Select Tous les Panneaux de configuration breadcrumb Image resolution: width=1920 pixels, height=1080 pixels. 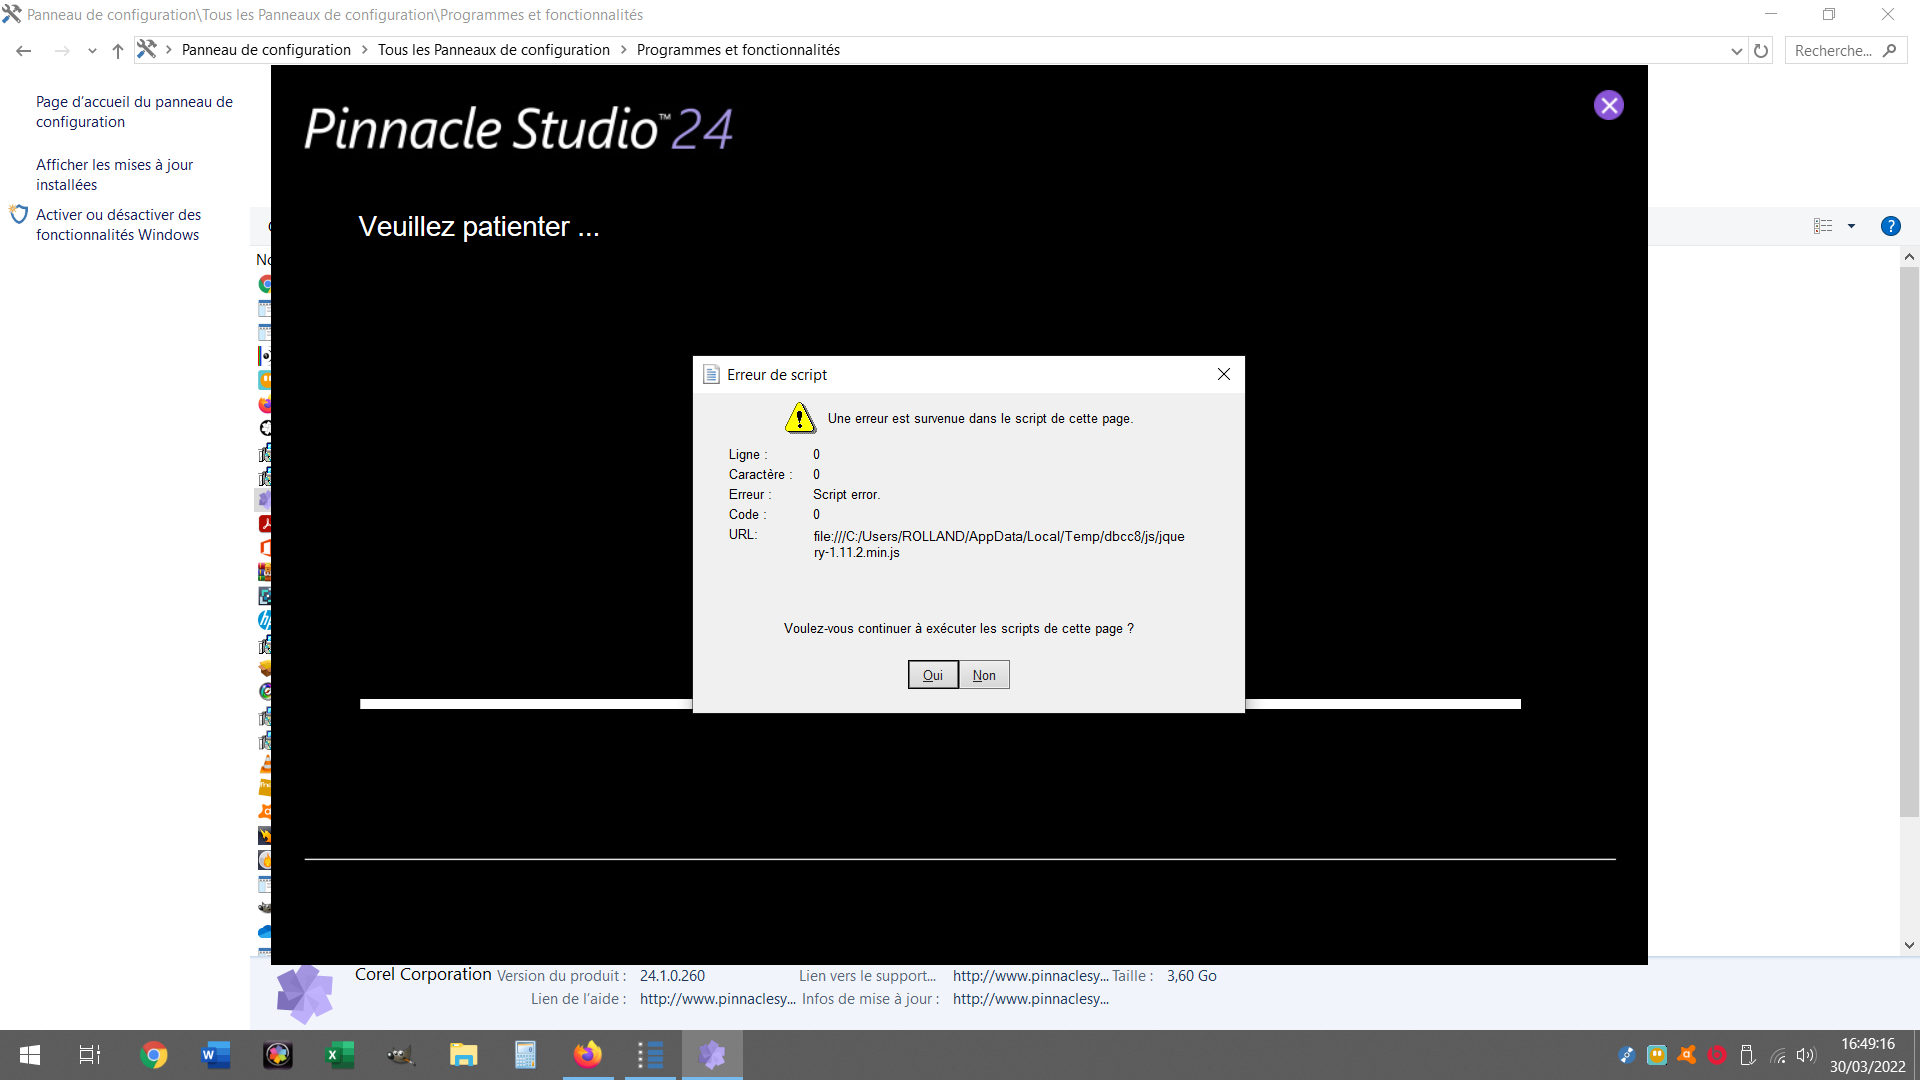493,50
